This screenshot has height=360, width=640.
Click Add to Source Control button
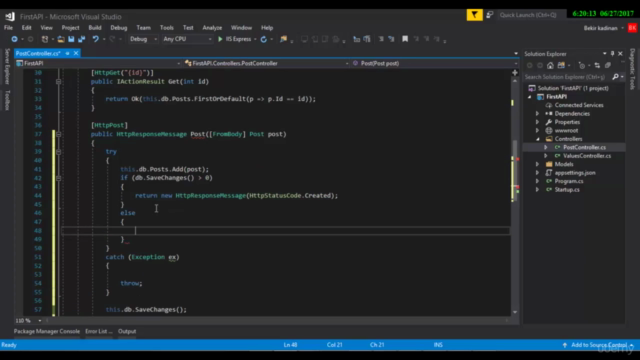598,345
